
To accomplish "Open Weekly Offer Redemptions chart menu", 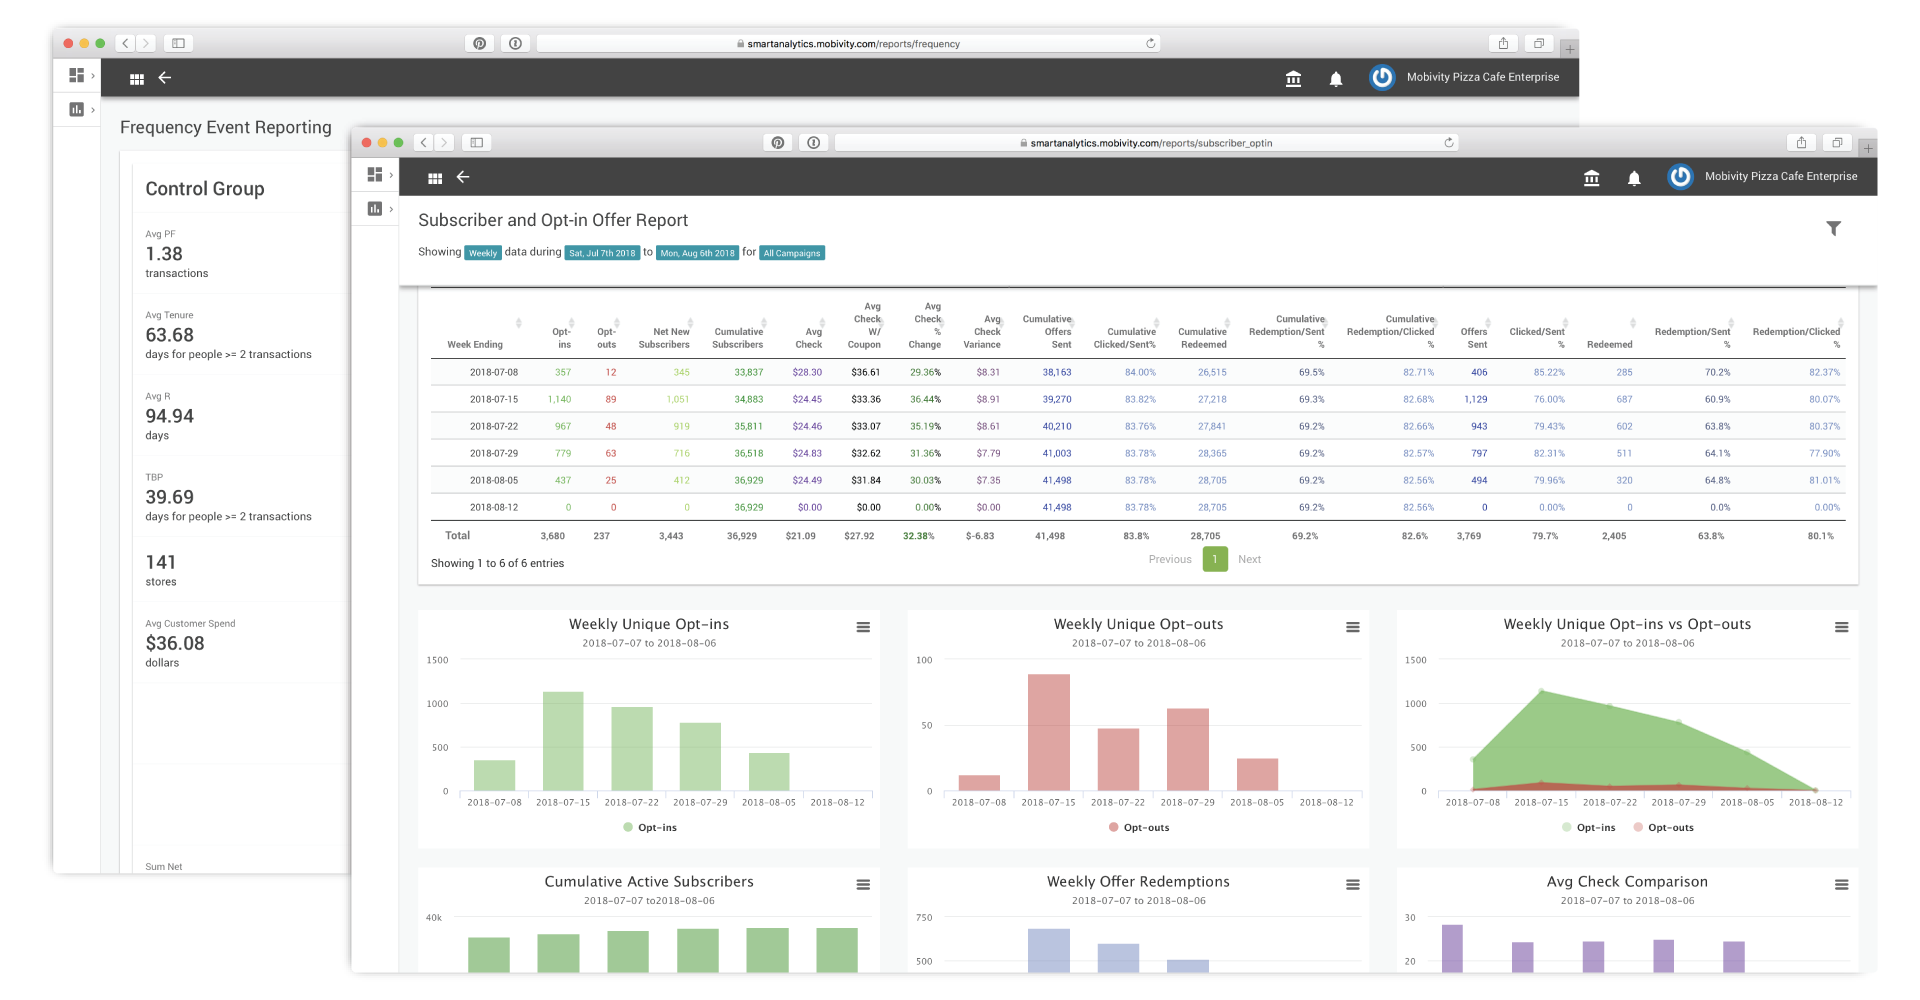I will click(1352, 885).
